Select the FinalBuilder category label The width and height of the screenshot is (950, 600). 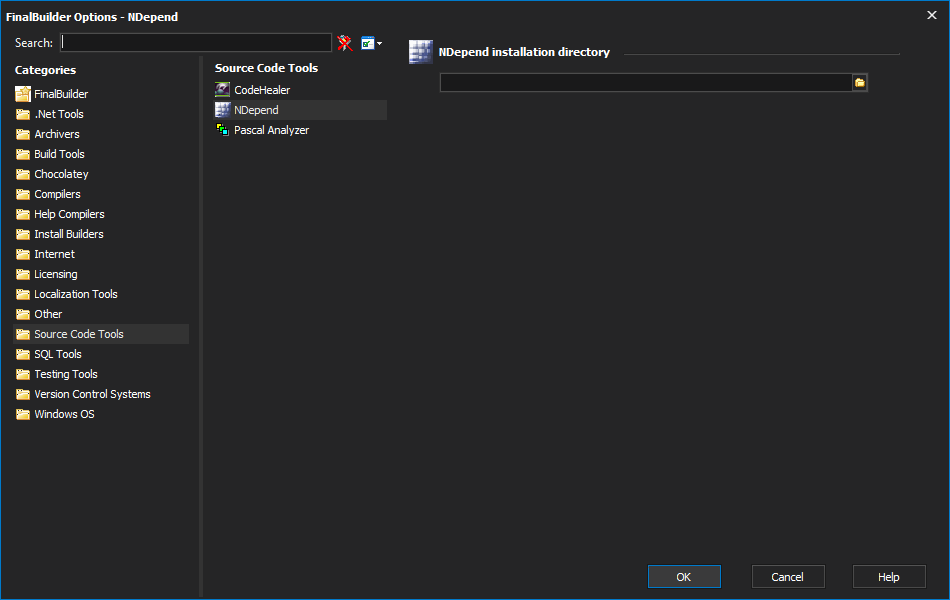tap(61, 94)
